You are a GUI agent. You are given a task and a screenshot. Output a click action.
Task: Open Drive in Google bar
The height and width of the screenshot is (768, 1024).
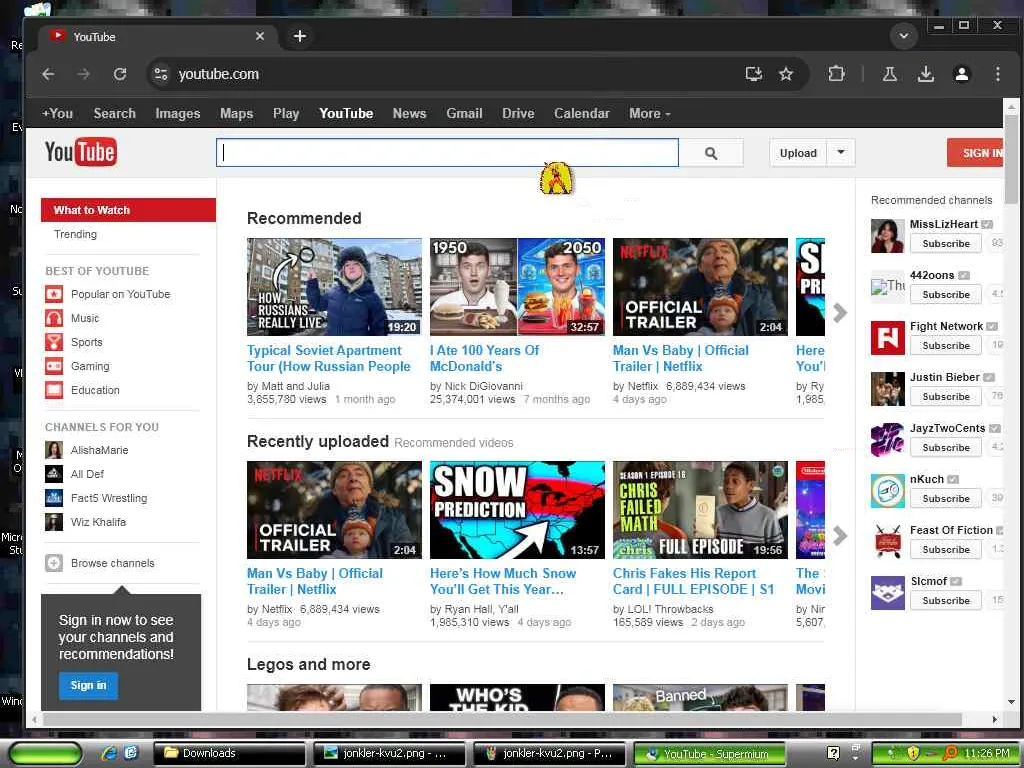(518, 114)
